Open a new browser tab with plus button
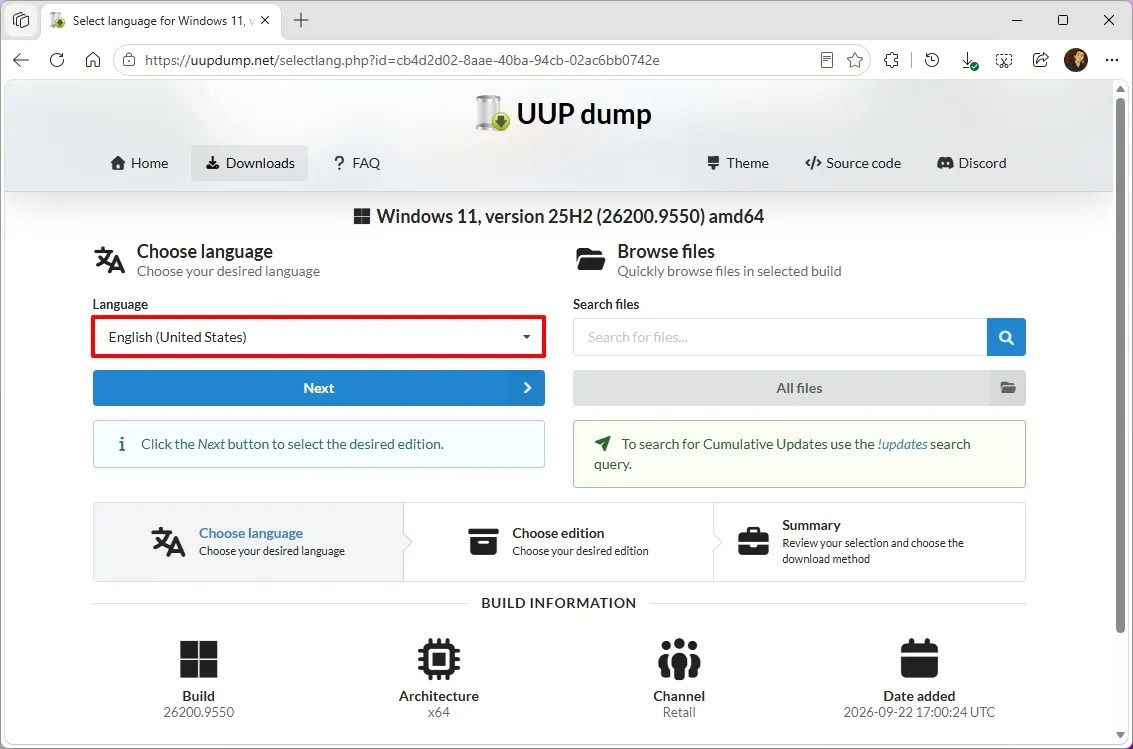The width and height of the screenshot is (1133, 749). pyautogui.click(x=301, y=20)
